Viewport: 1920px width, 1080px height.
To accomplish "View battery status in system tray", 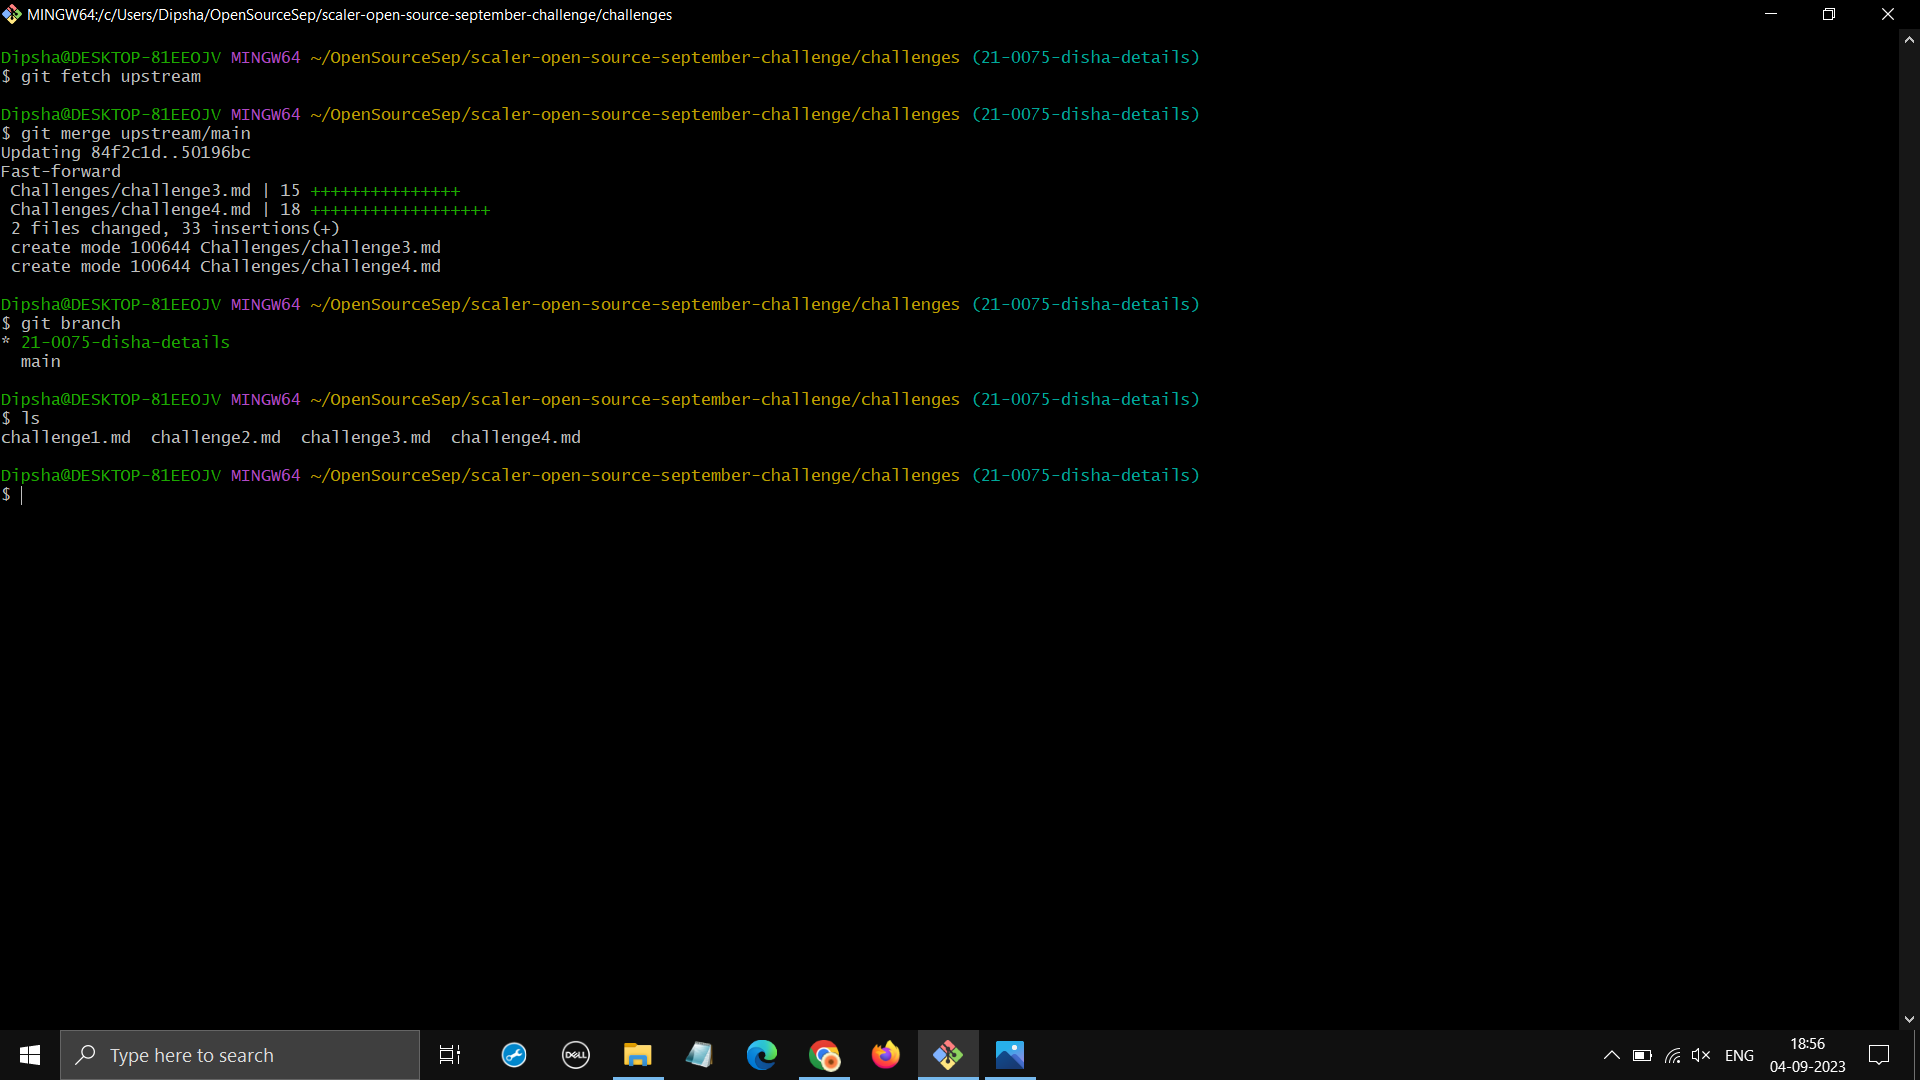I will click(1641, 1055).
